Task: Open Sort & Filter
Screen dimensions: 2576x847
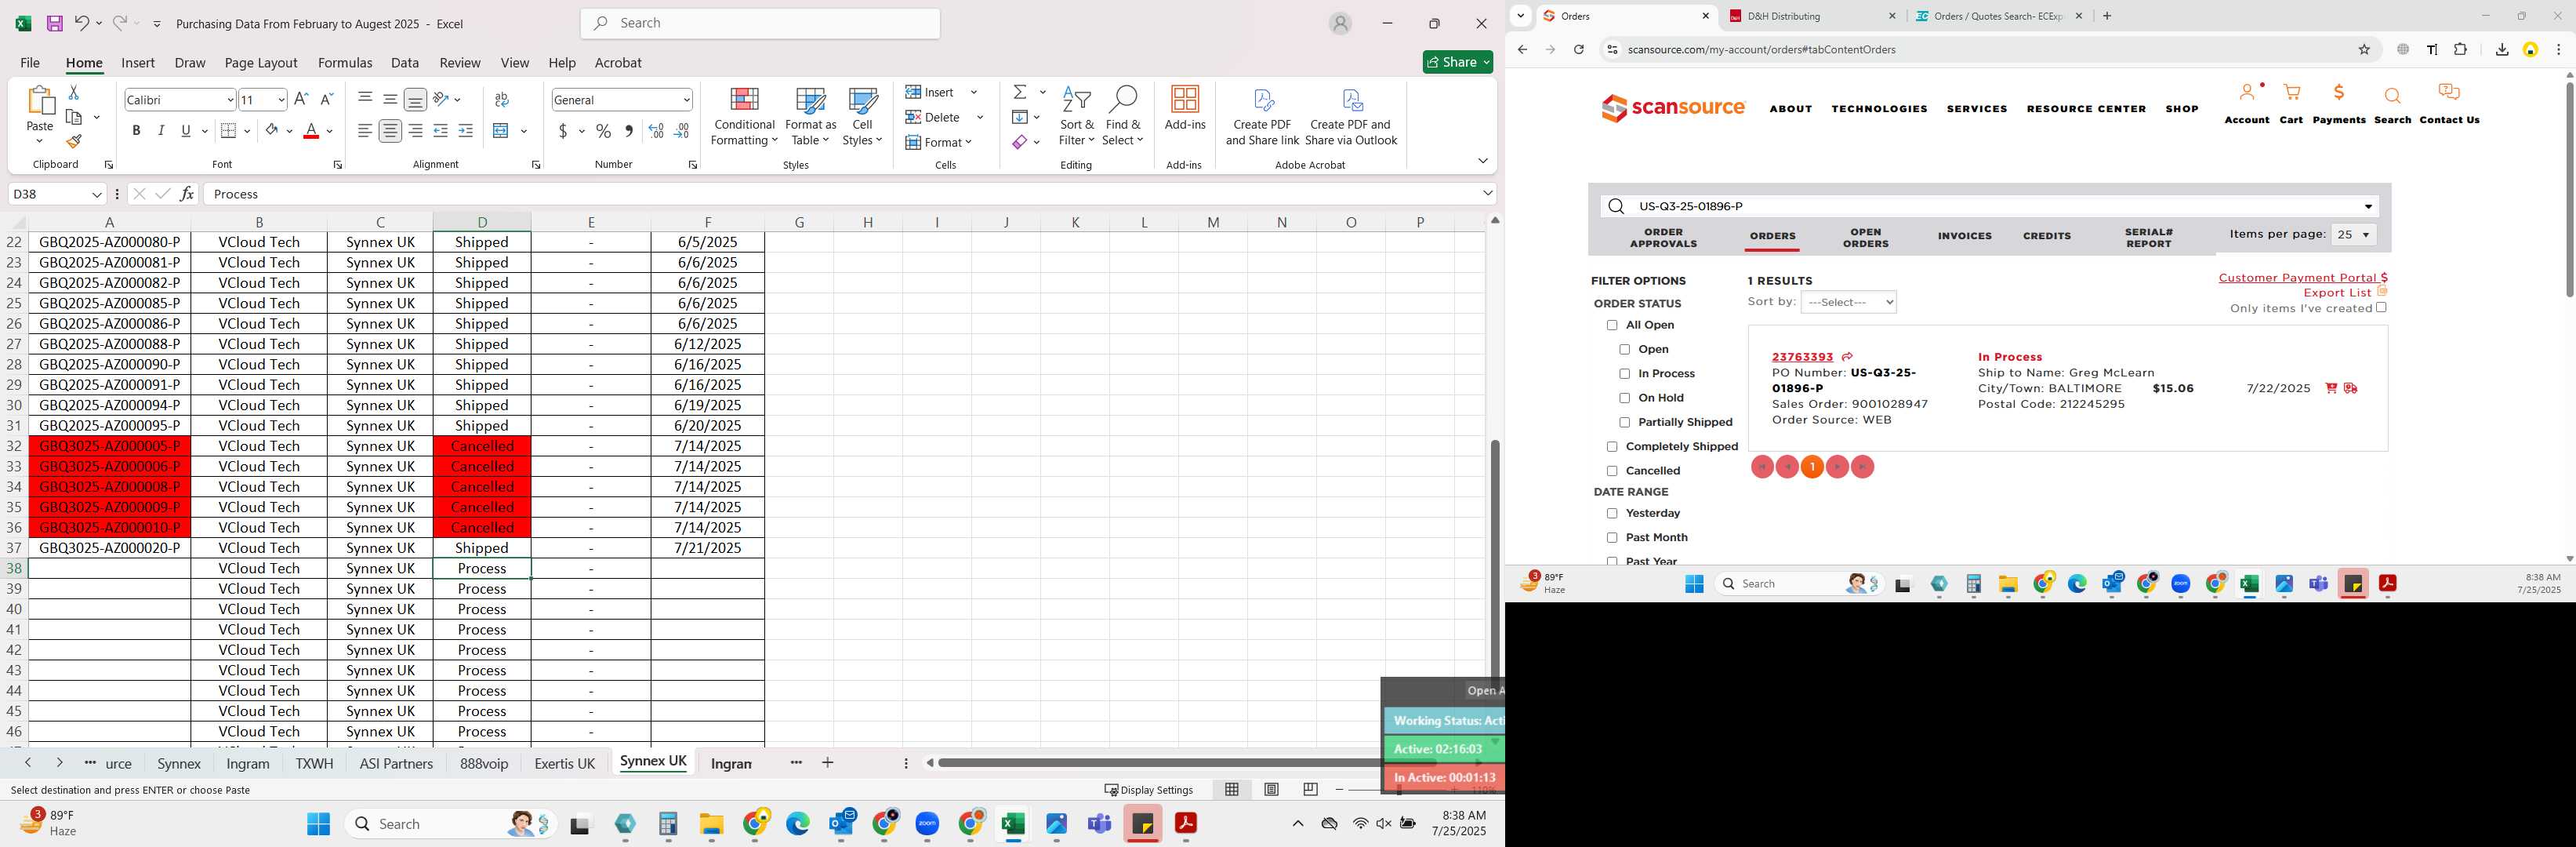Action: (1077, 117)
